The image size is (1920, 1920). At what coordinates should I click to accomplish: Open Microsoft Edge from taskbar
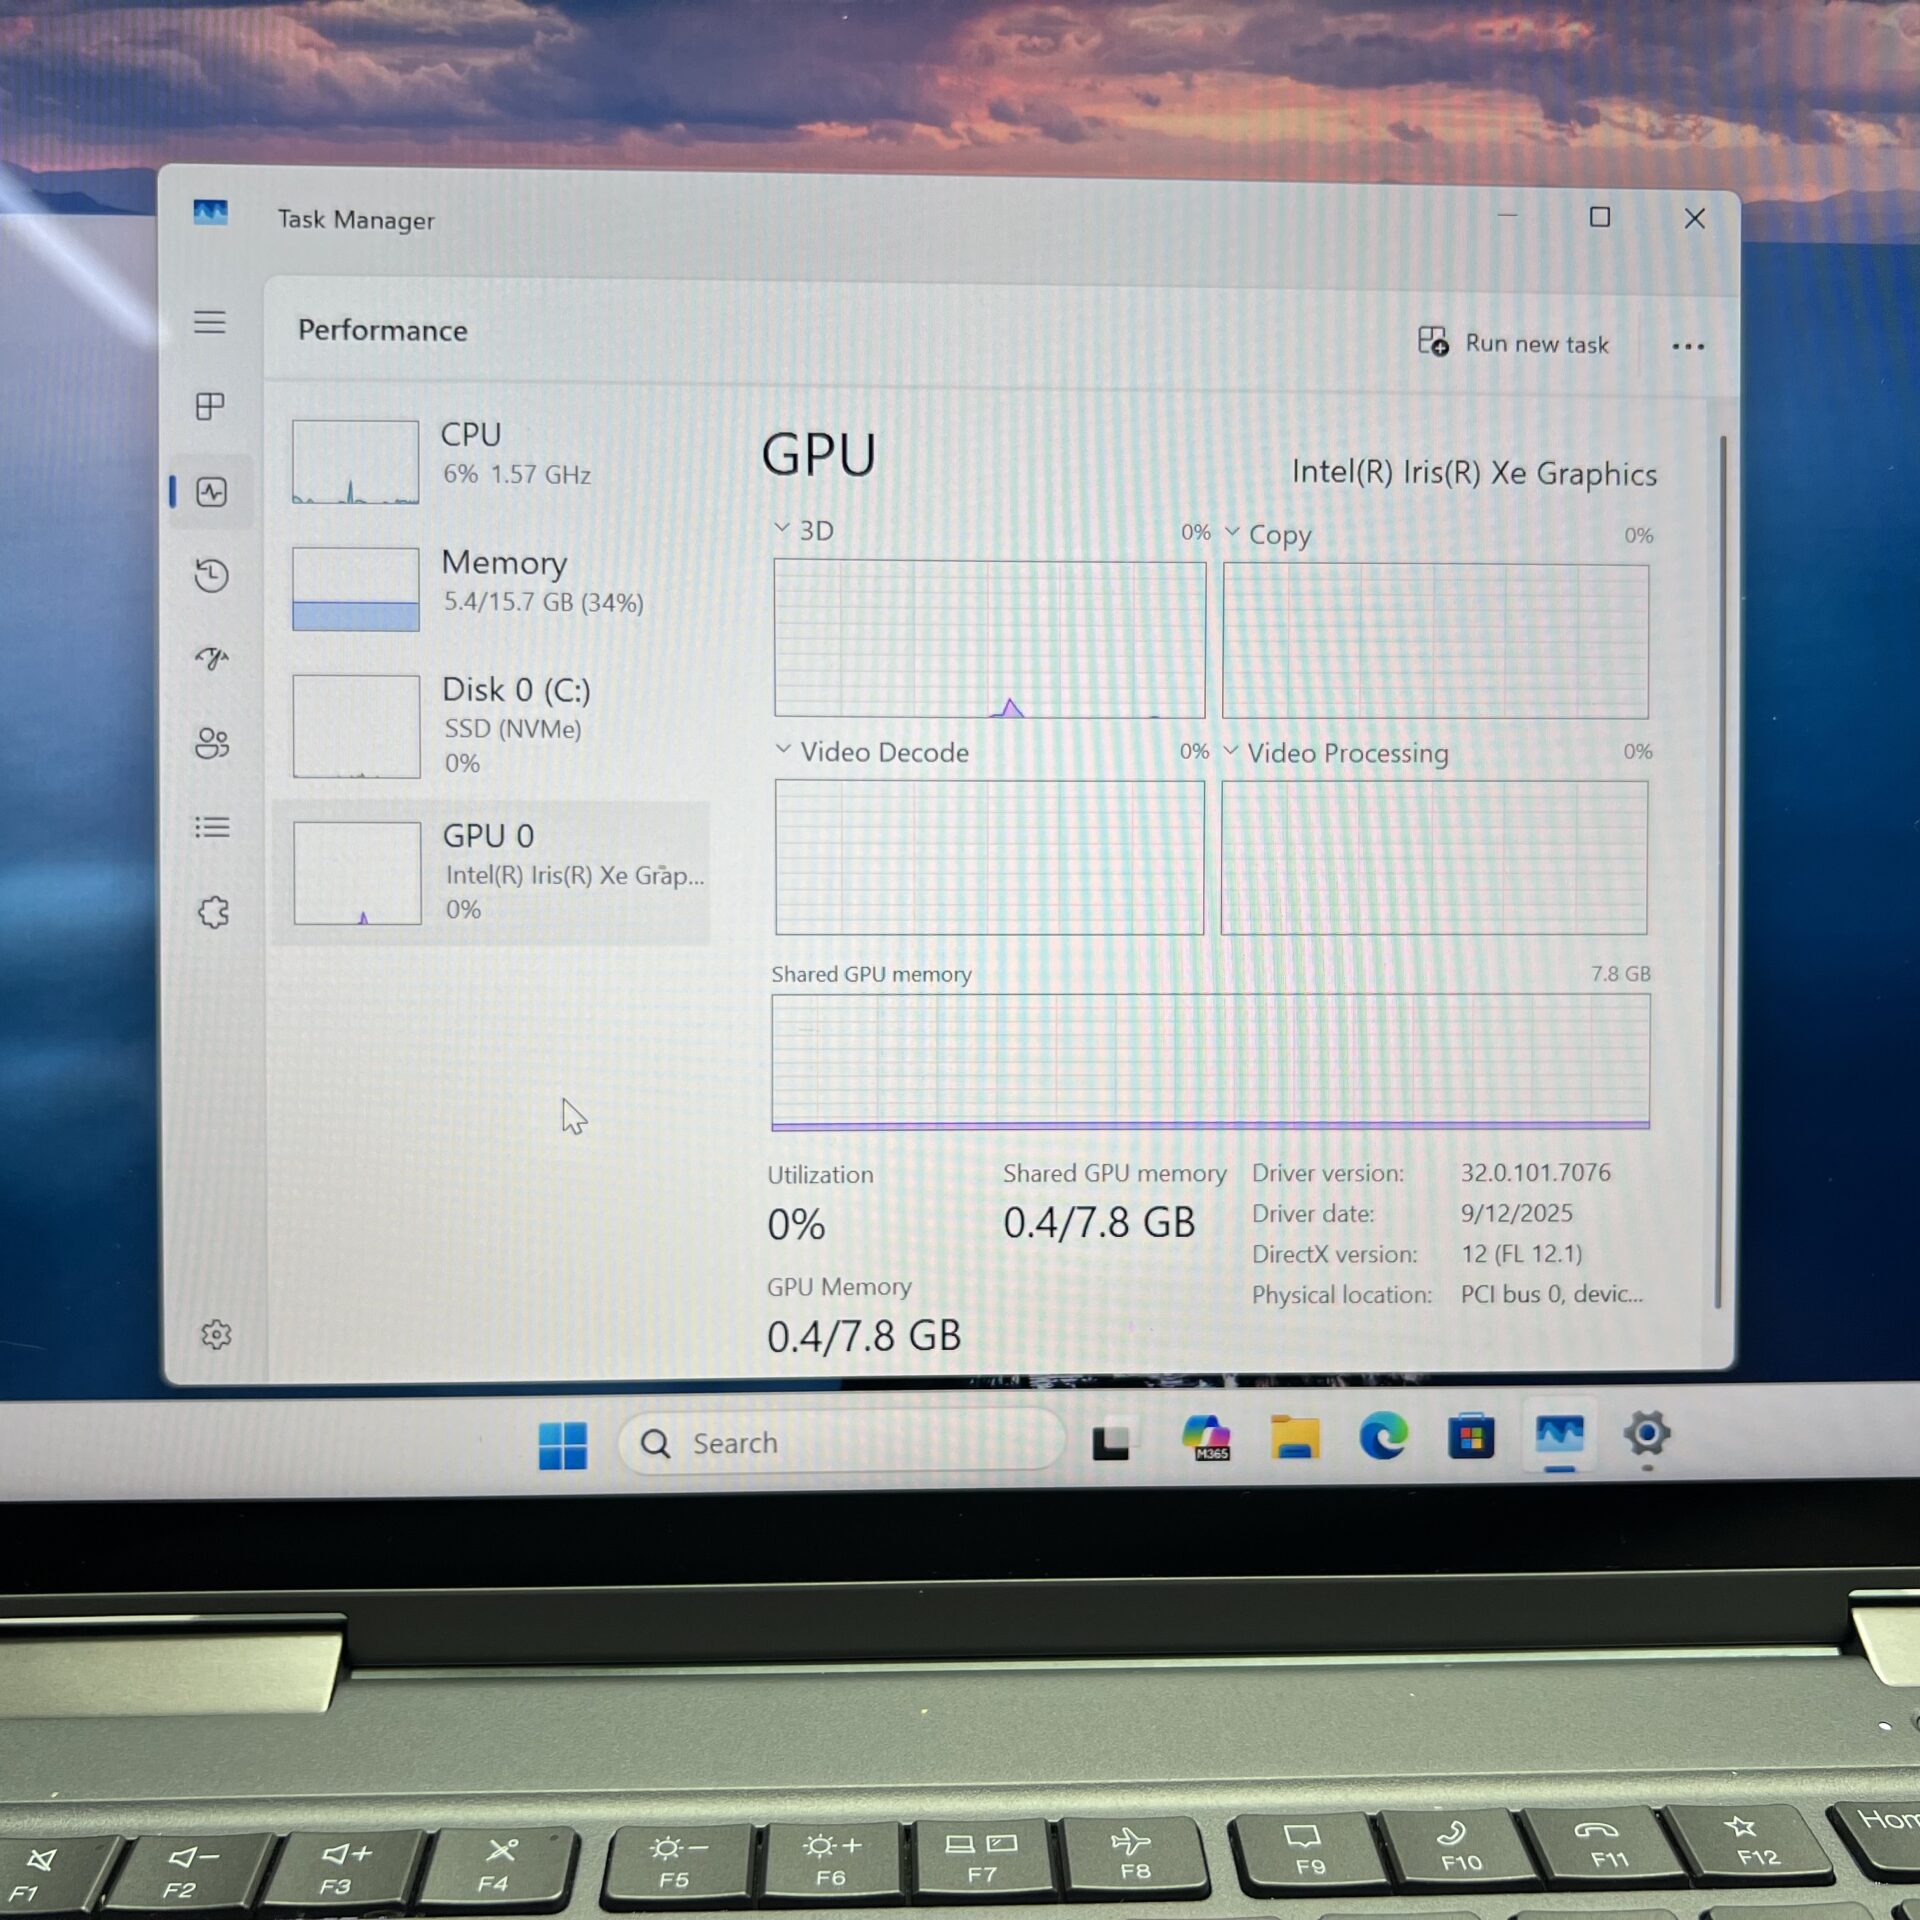coord(1383,1438)
